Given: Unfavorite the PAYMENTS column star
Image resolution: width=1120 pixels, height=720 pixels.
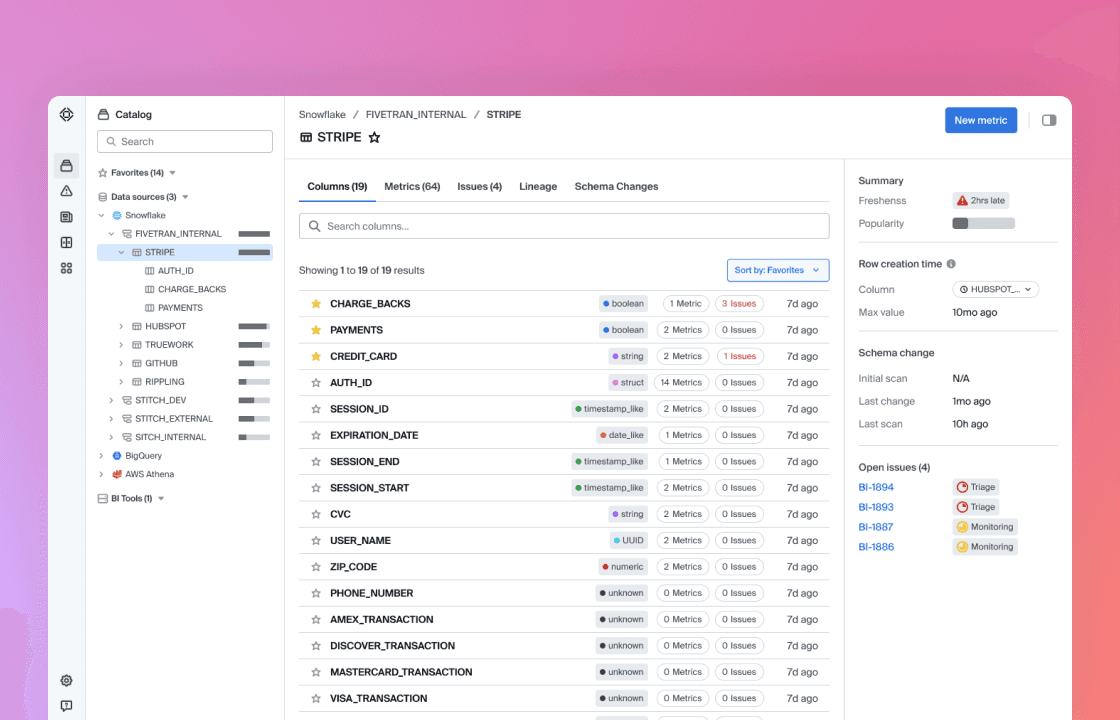Looking at the screenshot, I should coord(316,330).
